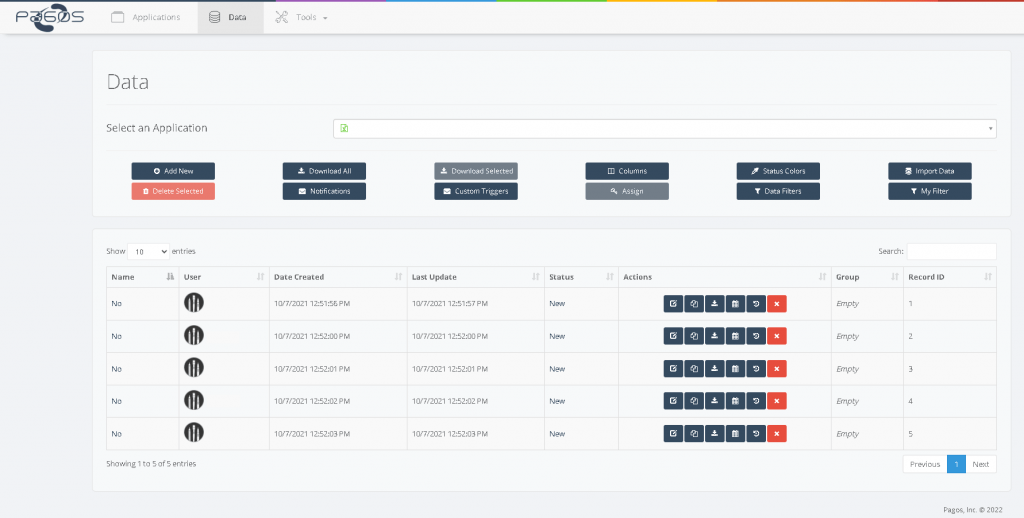Click the Delete Selected button
This screenshot has width=1024, height=518.
[x=173, y=191]
